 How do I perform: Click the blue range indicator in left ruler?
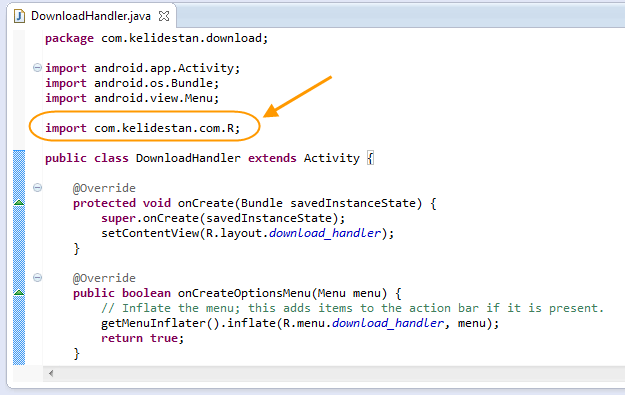19,257
